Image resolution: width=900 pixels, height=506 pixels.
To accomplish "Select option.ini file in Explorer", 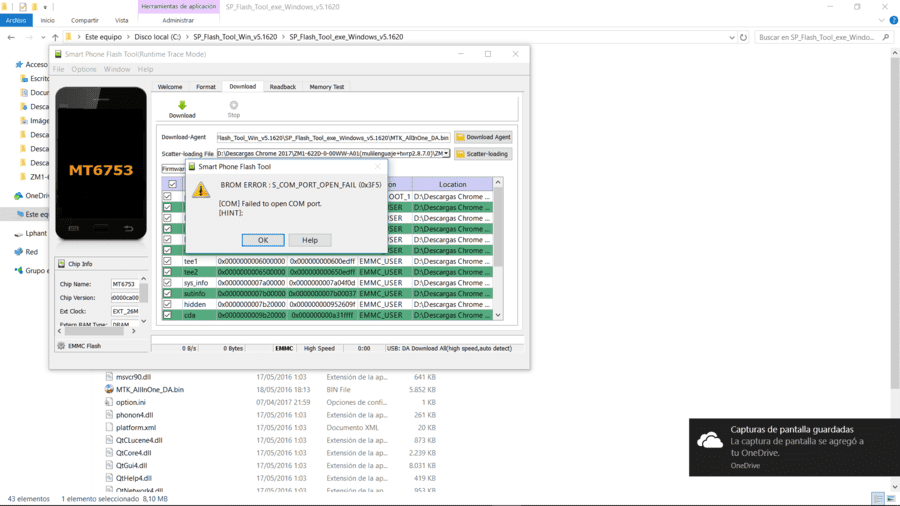I will click(130, 402).
